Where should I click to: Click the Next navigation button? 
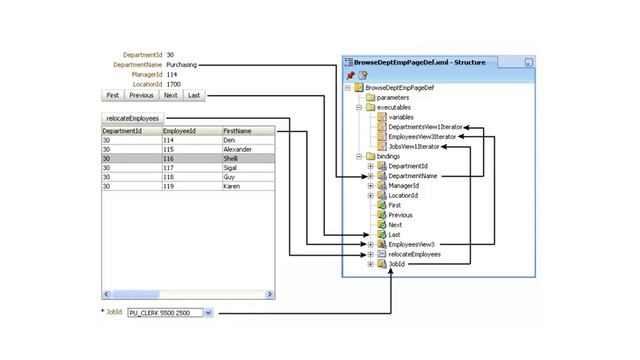click(x=171, y=96)
